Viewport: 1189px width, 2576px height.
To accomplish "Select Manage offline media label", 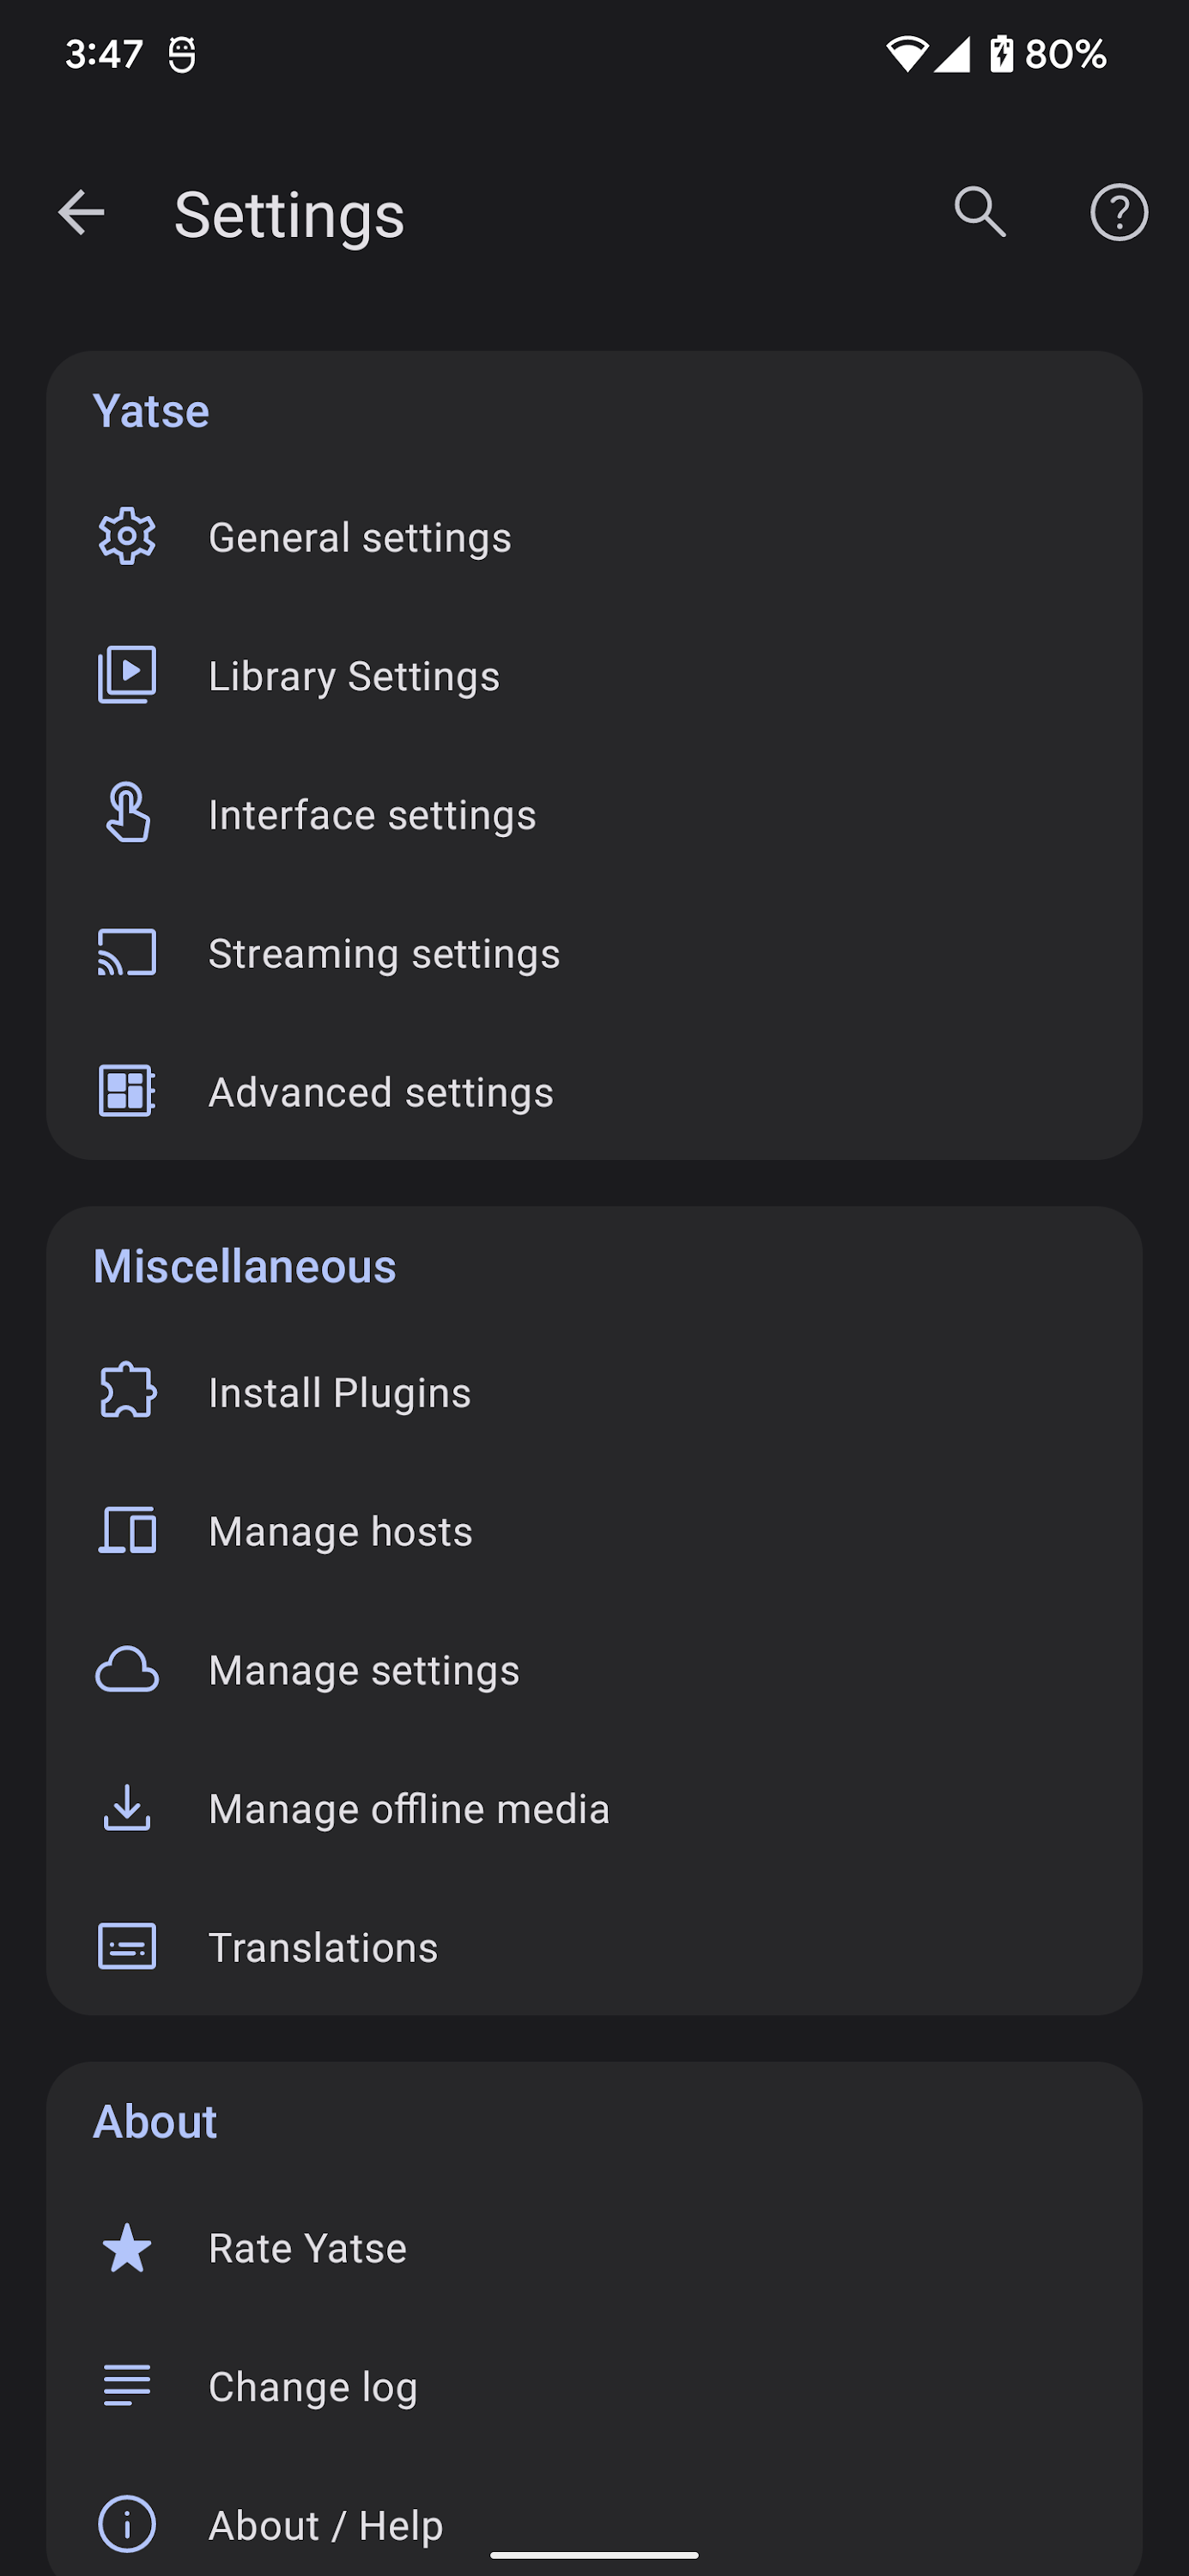I will point(409,1809).
